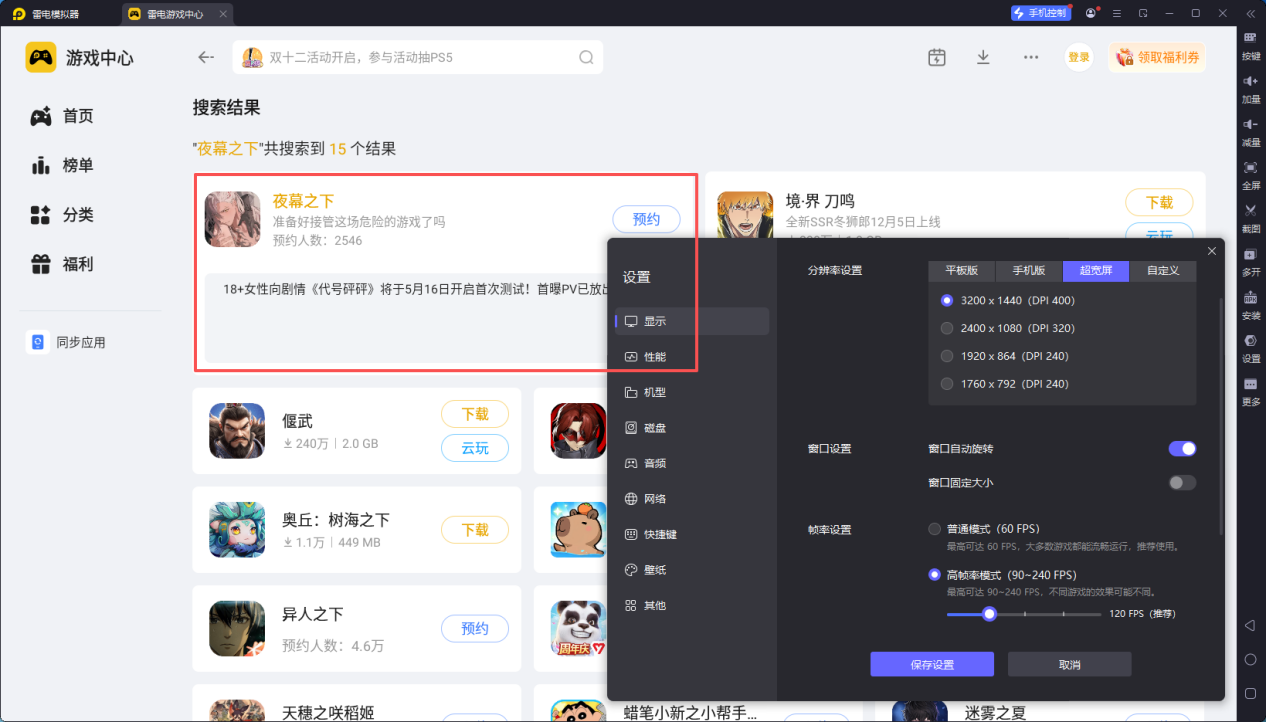
Task: Select 显示 settings section
Action: pyautogui.click(x=692, y=321)
